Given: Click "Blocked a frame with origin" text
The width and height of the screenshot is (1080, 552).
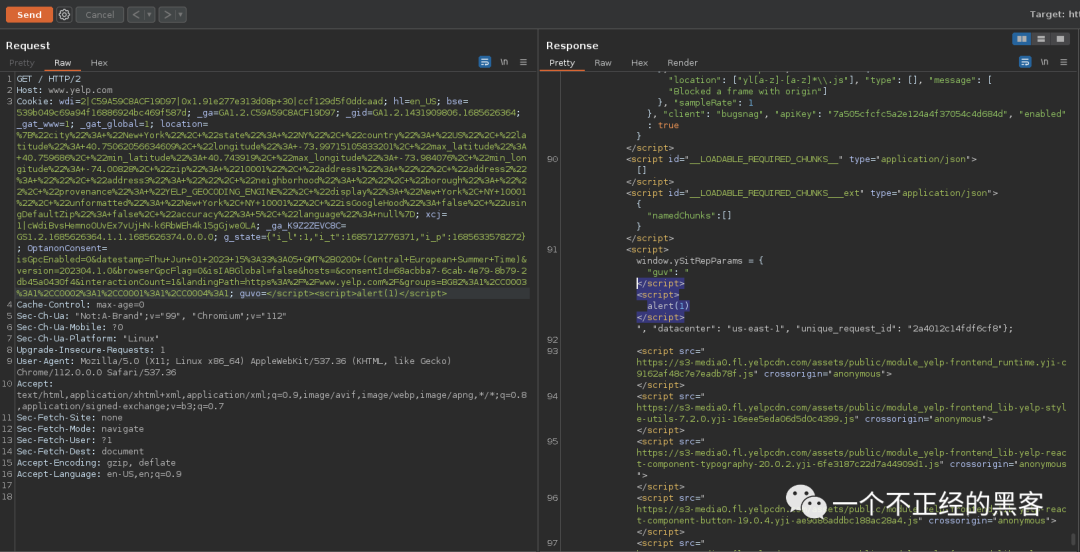Looking at the screenshot, I should tap(748, 91).
